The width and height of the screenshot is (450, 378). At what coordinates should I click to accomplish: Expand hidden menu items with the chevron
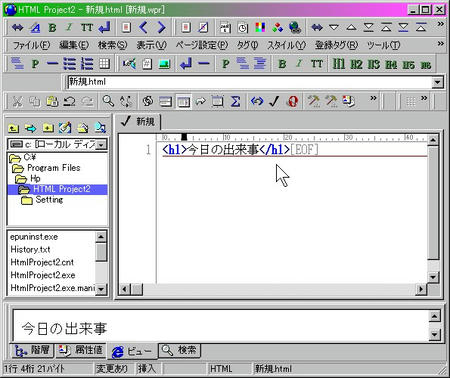coord(440,44)
